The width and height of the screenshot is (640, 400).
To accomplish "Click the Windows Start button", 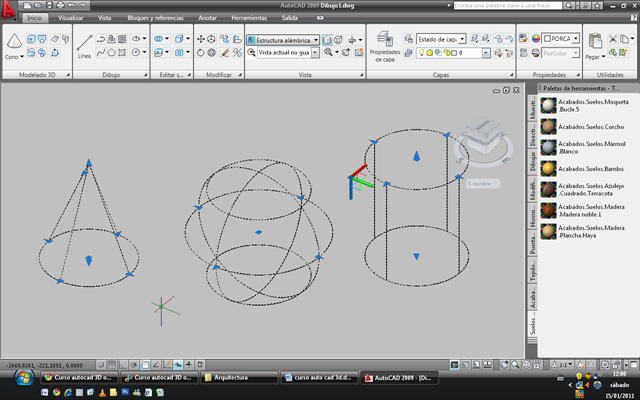I will 24,378.
